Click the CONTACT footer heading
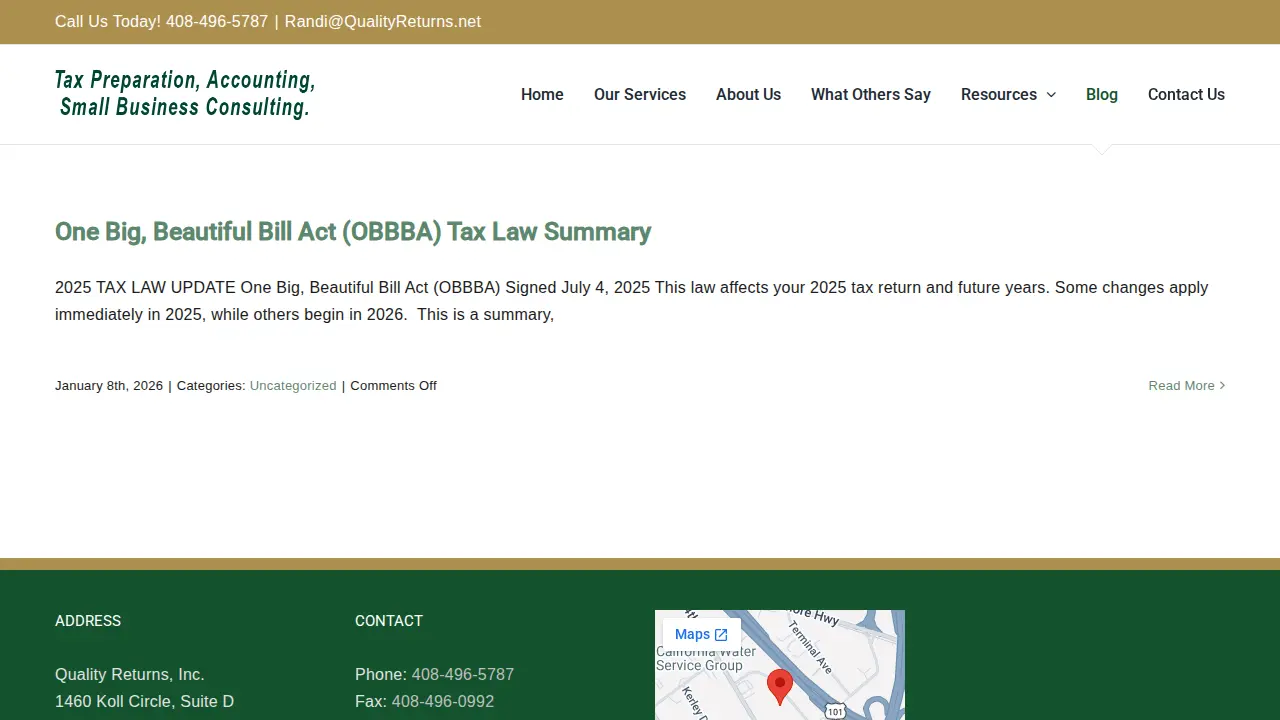 pos(389,621)
